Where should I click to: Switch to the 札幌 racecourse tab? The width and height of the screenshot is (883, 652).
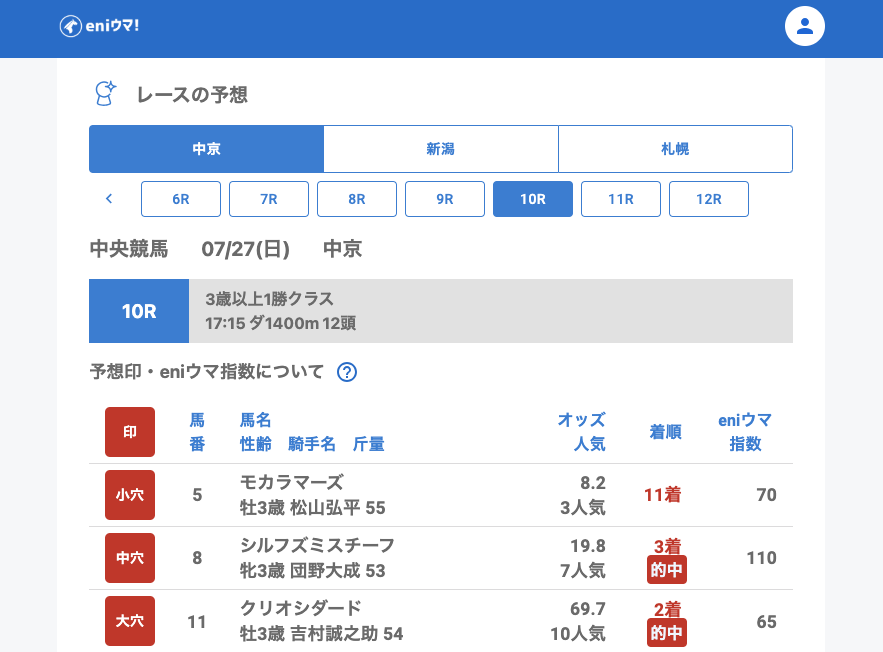(x=675, y=149)
